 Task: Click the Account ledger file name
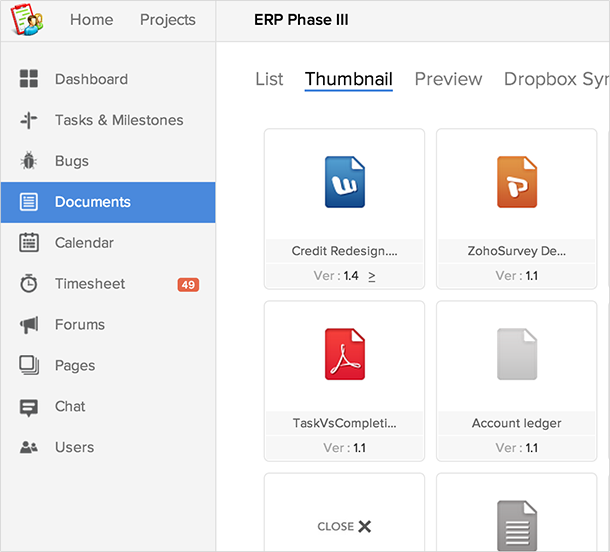pyautogui.click(x=517, y=423)
